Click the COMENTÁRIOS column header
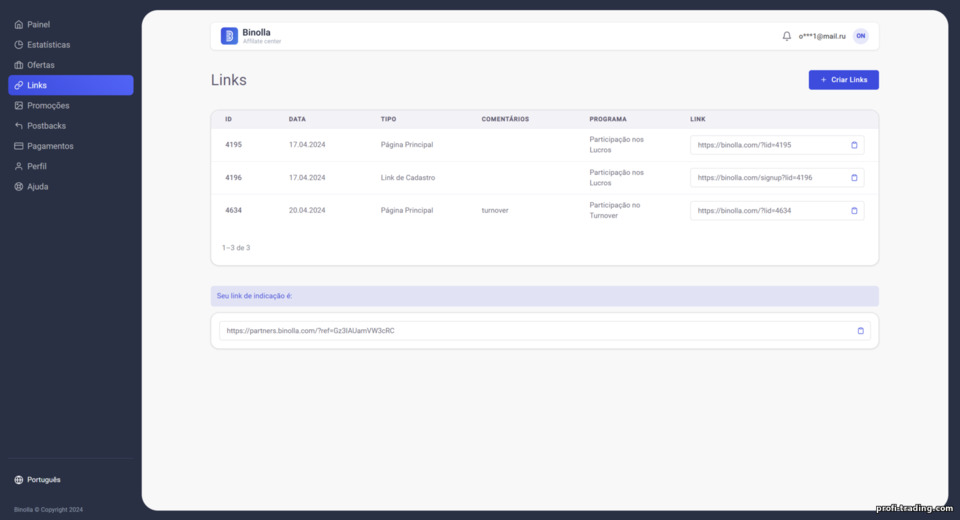Screen dimensions: 960x520 click(505, 119)
